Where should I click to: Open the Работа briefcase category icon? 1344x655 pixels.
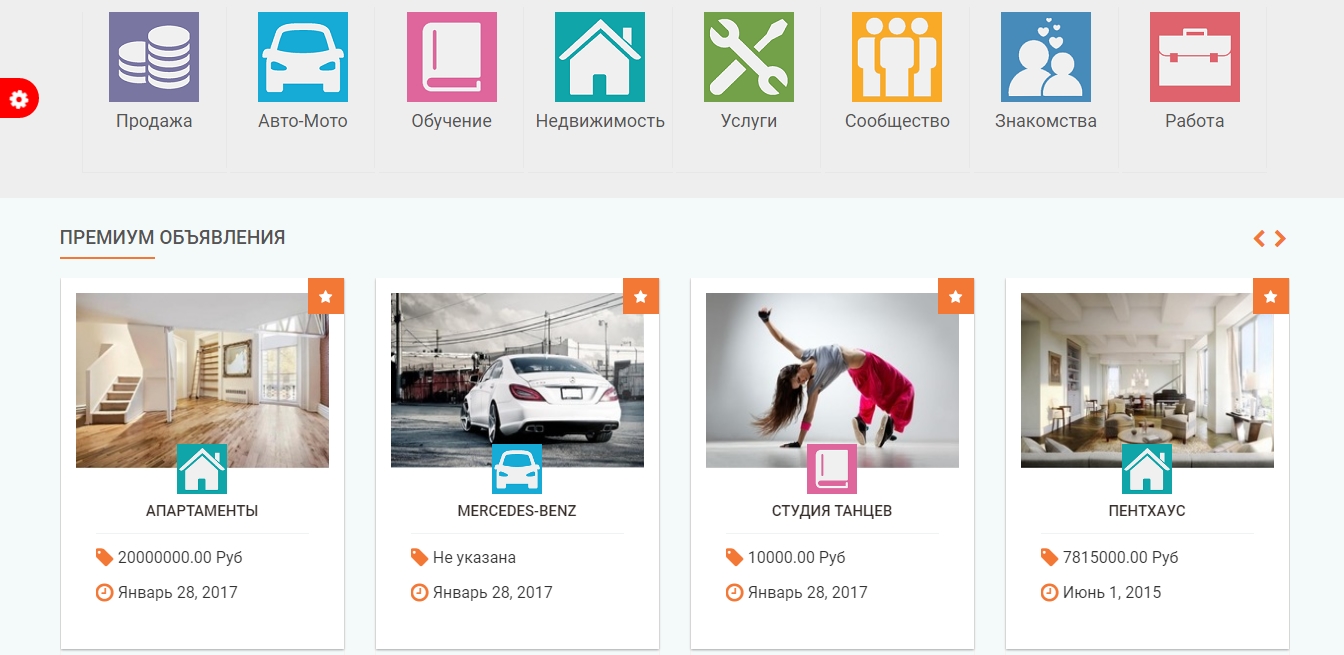coord(1195,57)
